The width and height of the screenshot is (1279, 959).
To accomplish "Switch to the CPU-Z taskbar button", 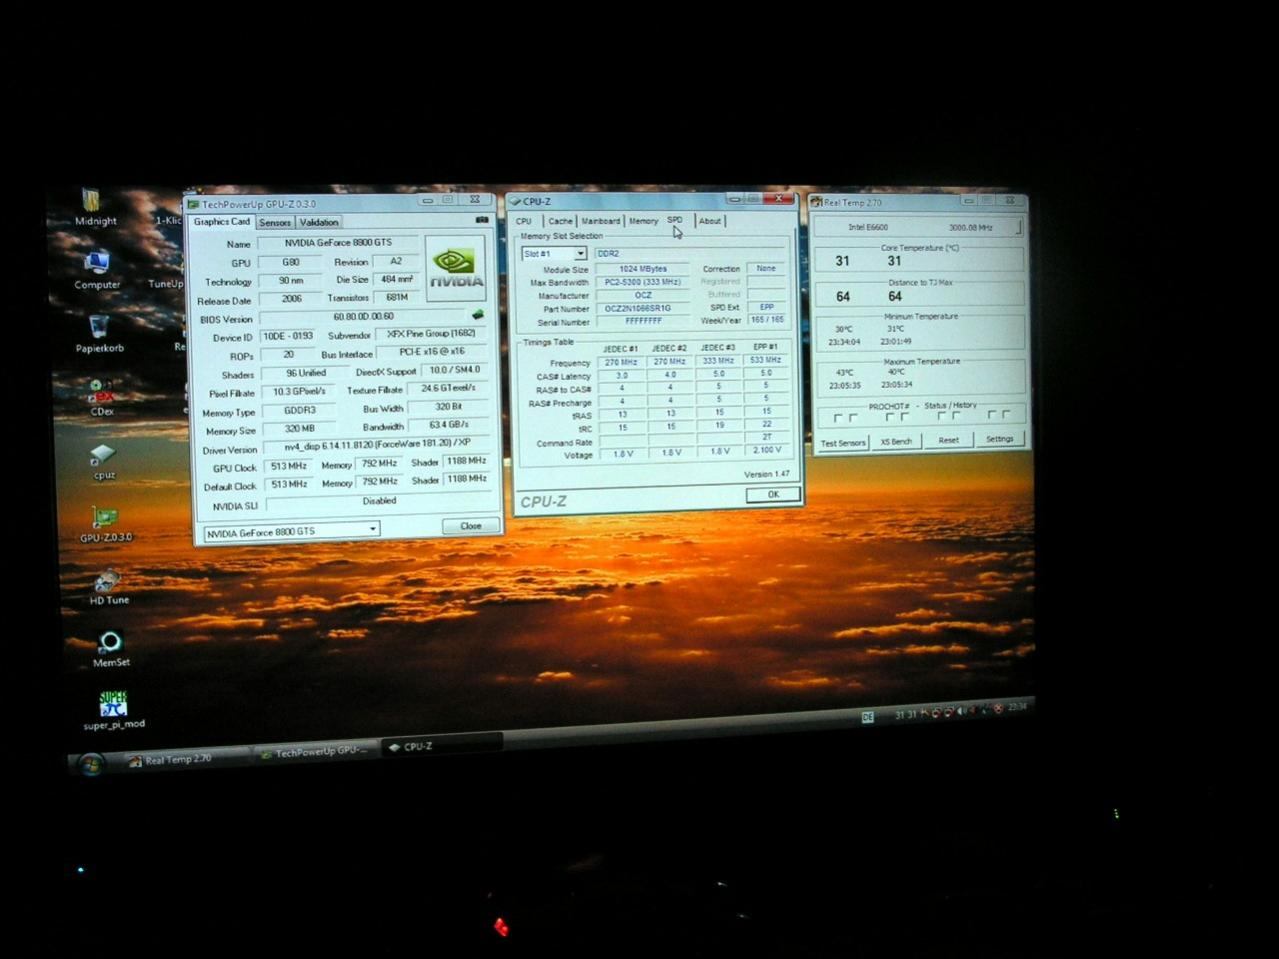I will [x=441, y=746].
